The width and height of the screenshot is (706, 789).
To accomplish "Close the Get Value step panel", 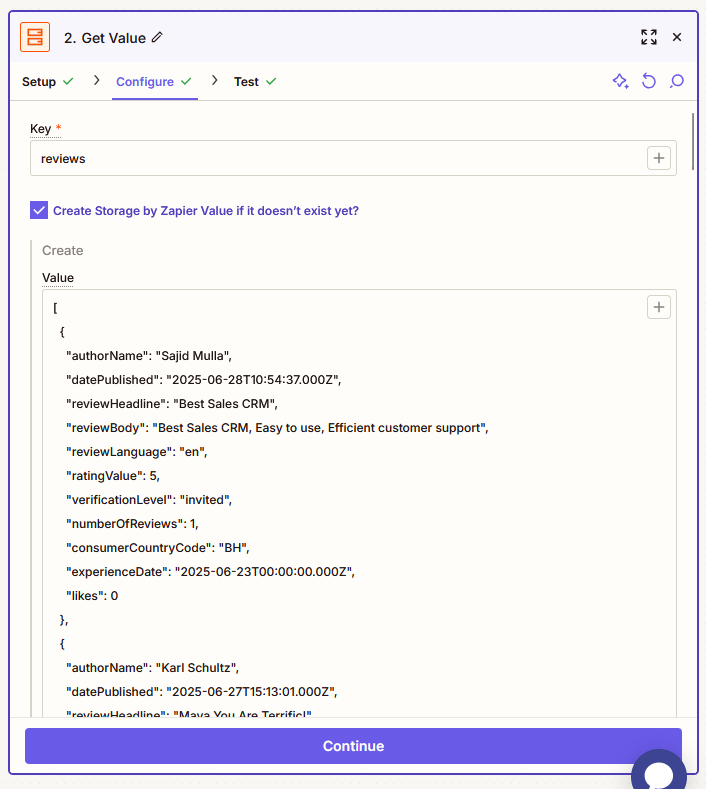I will click(677, 37).
